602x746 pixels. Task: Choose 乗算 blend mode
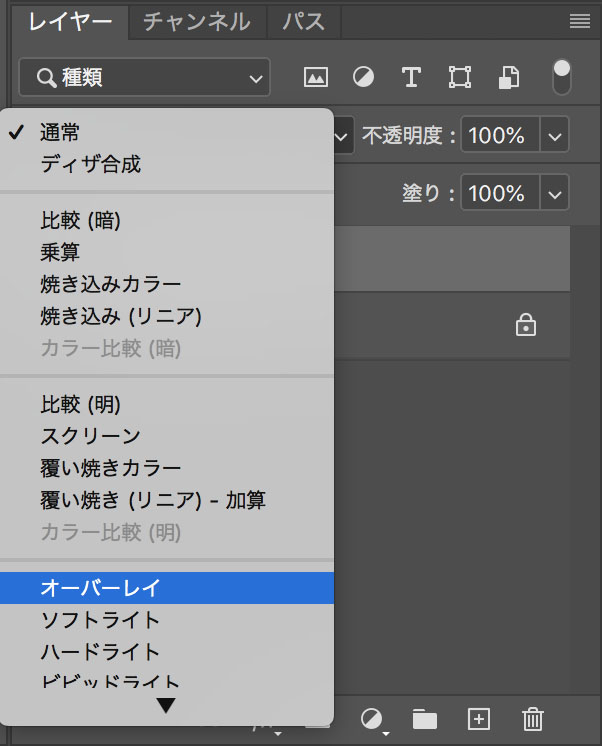(60, 253)
